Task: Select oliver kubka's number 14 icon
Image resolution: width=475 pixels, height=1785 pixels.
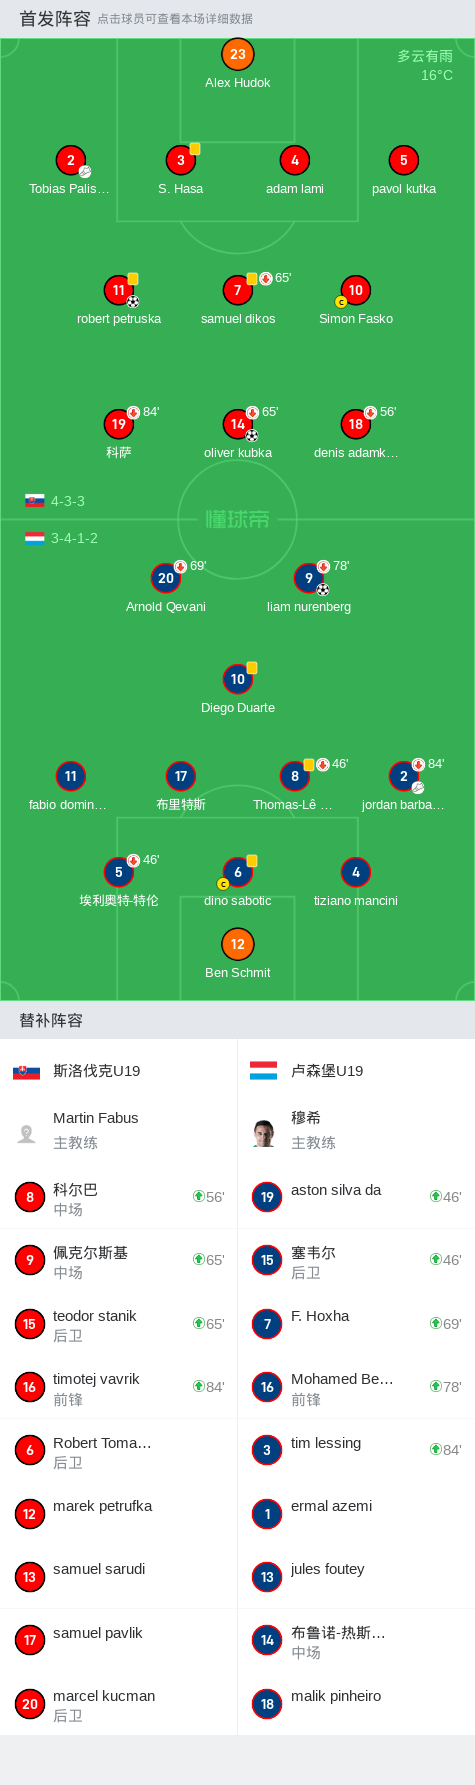Action: pyautogui.click(x=237, y=424)
